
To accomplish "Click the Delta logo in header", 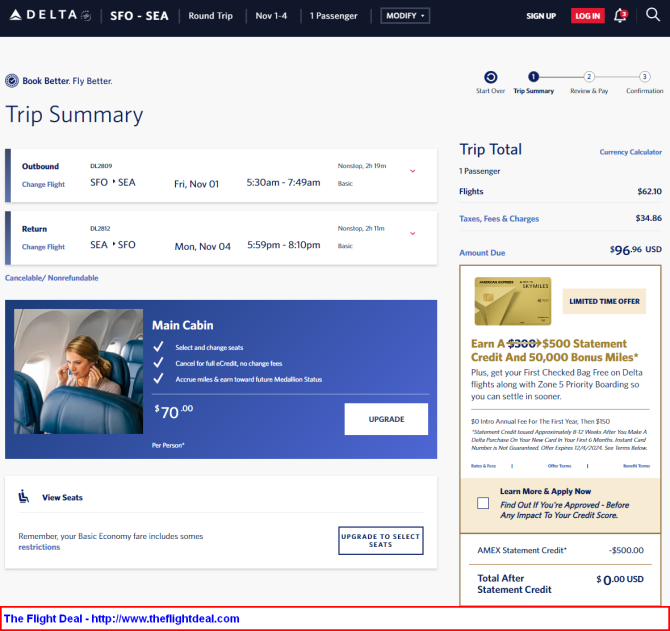I will [x=50, y=15].
